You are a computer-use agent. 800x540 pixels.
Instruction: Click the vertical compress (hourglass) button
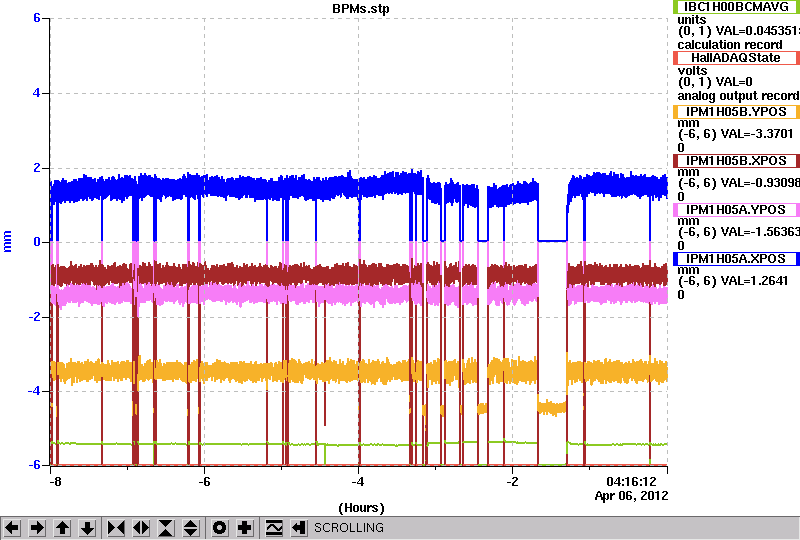166,528
